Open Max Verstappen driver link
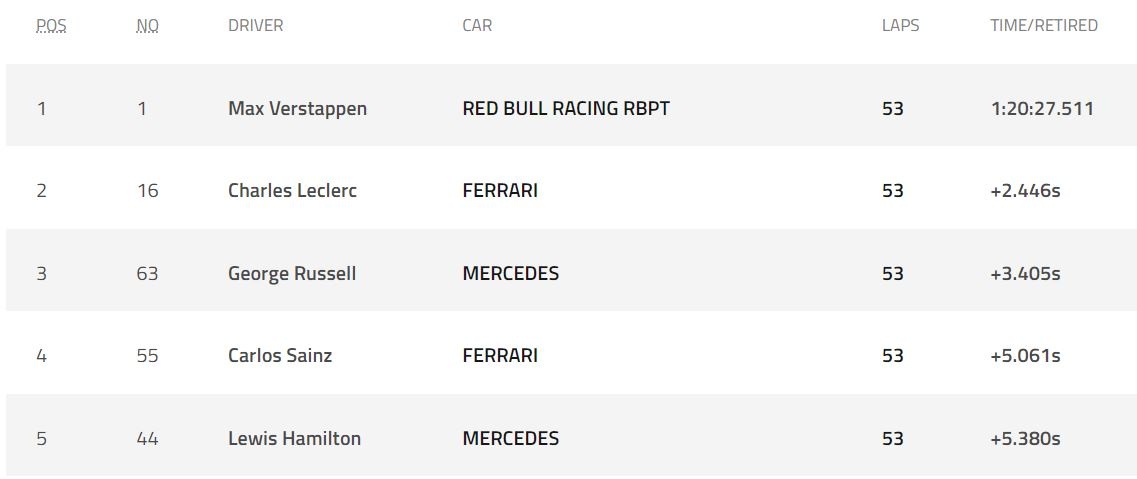The height and width of the screenshot is (479, 1137). click(x=297, y=108)
